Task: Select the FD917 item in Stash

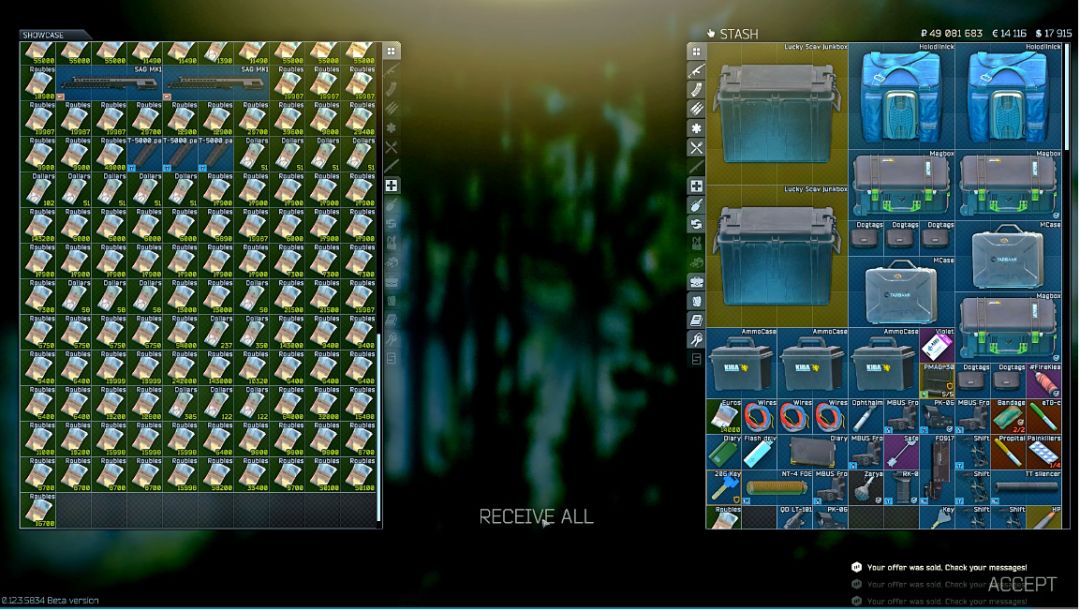Action: tap(937, 471)
